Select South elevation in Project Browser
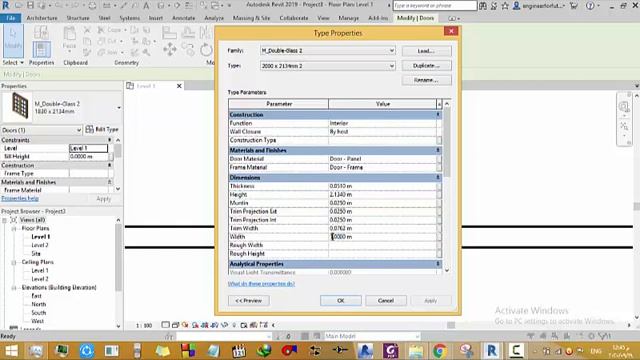This screenshot has height=360, width=640. click(39, 313)
